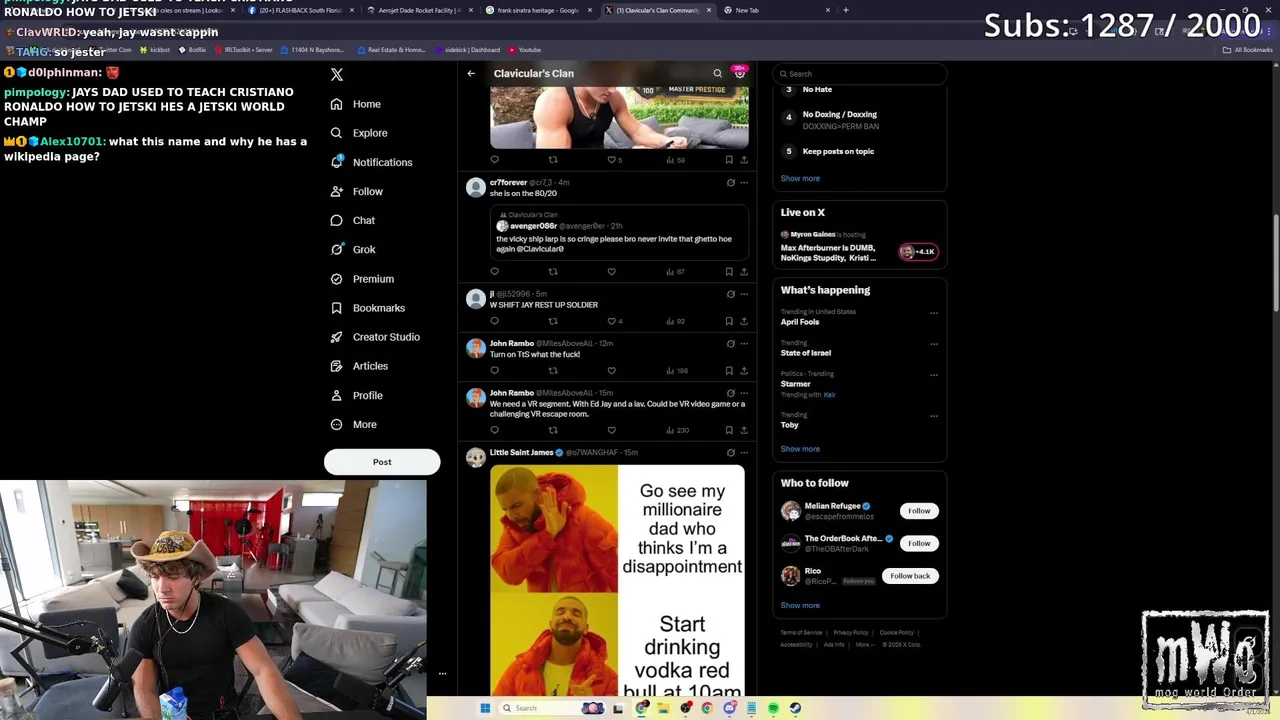Reply to 'We need a VR segment' post
Screen dimensions: 1280x720
coord(494,430)
